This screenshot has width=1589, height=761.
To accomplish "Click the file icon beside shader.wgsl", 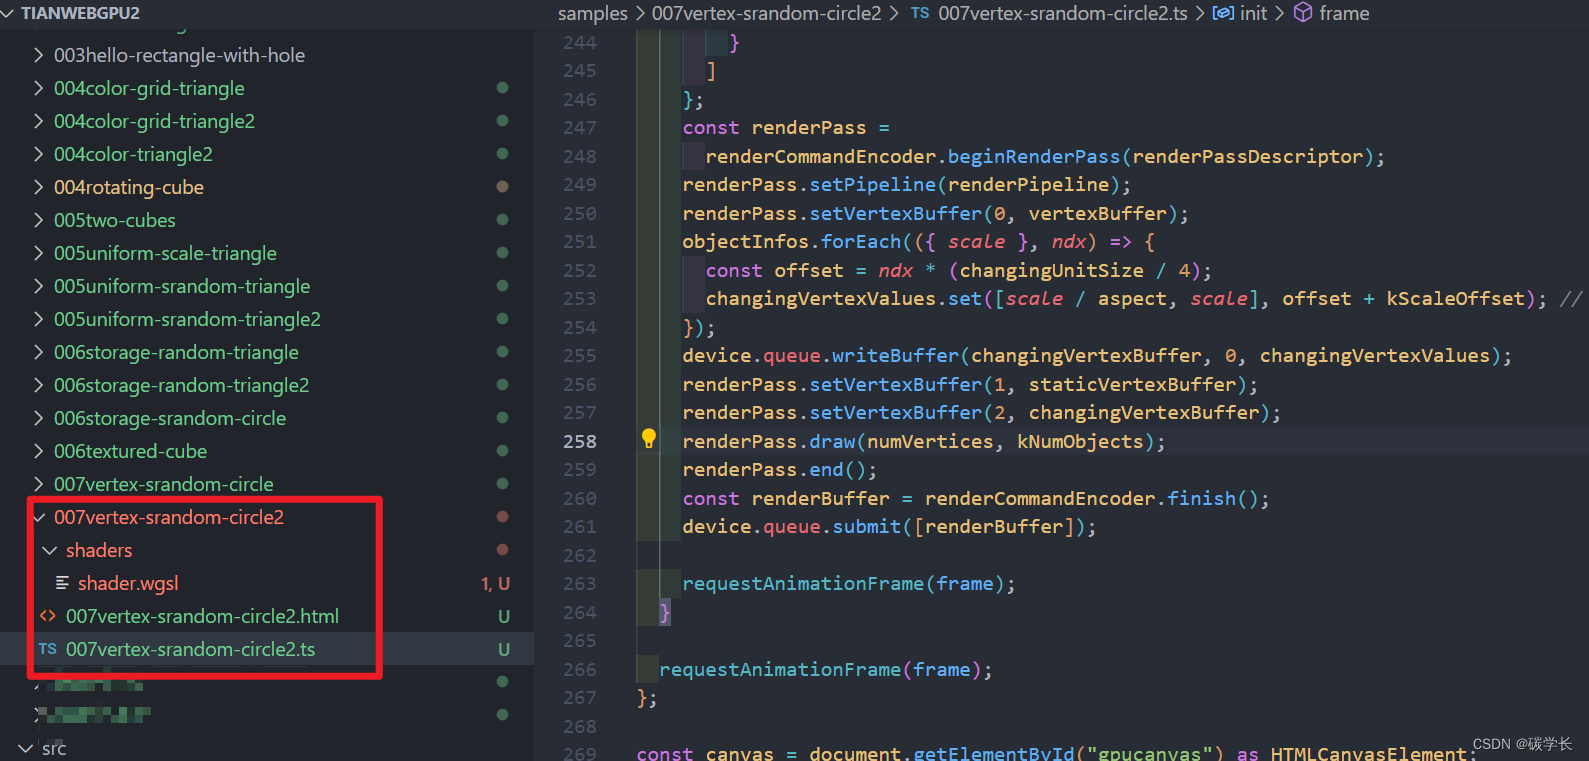I will 62,583.
